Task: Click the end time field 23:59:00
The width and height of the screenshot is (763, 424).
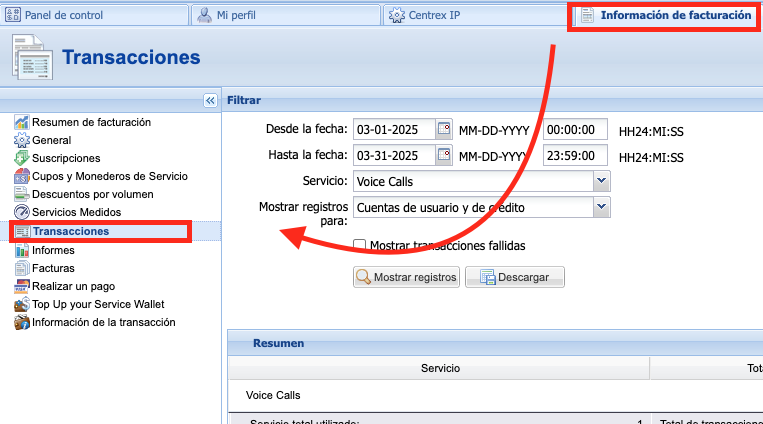Action: click(x=575, y=155)
